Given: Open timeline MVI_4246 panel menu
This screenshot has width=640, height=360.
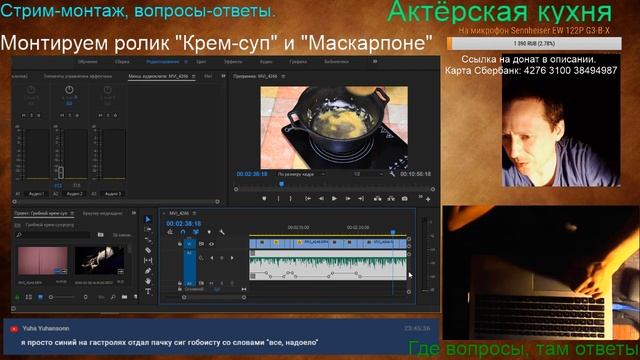Looking at the screenshot, I should pos(194,213).
